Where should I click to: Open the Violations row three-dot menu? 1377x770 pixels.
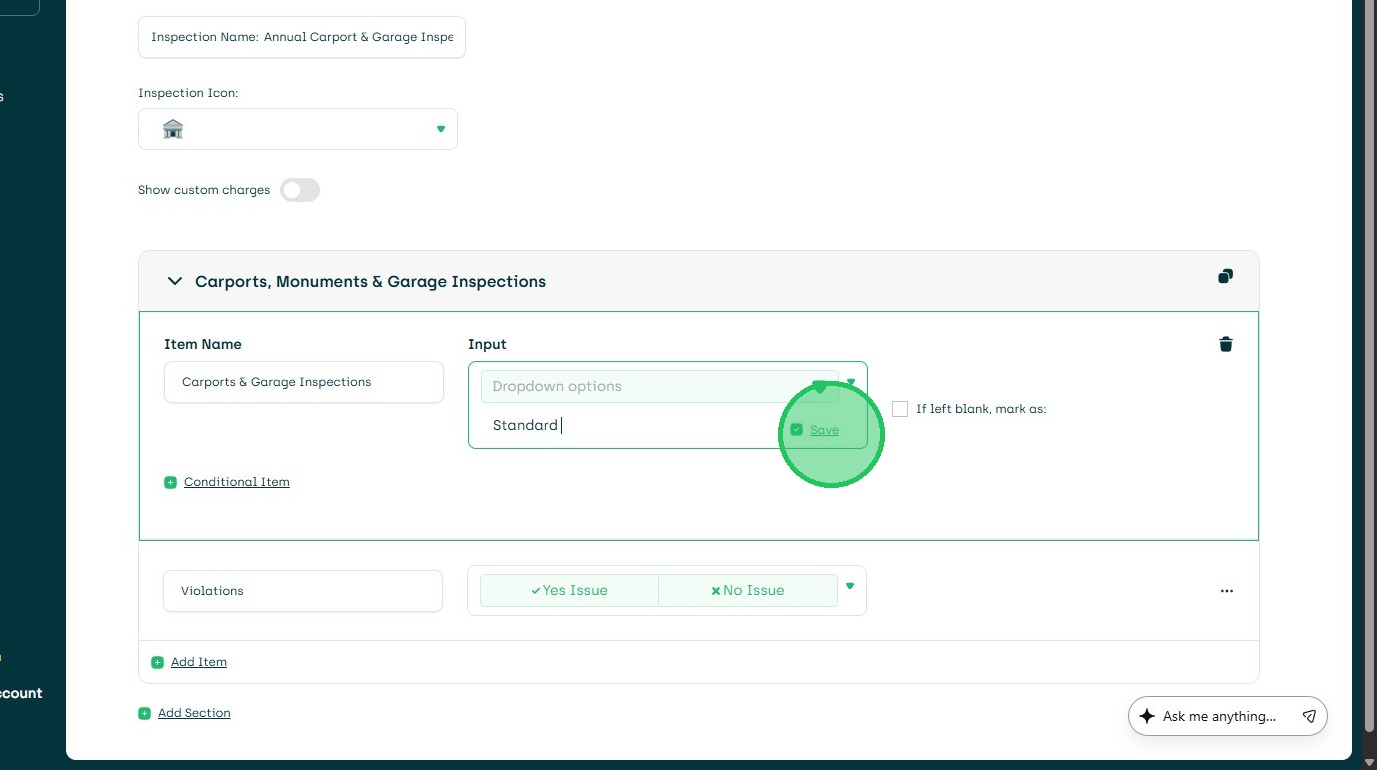[1227, 591]
